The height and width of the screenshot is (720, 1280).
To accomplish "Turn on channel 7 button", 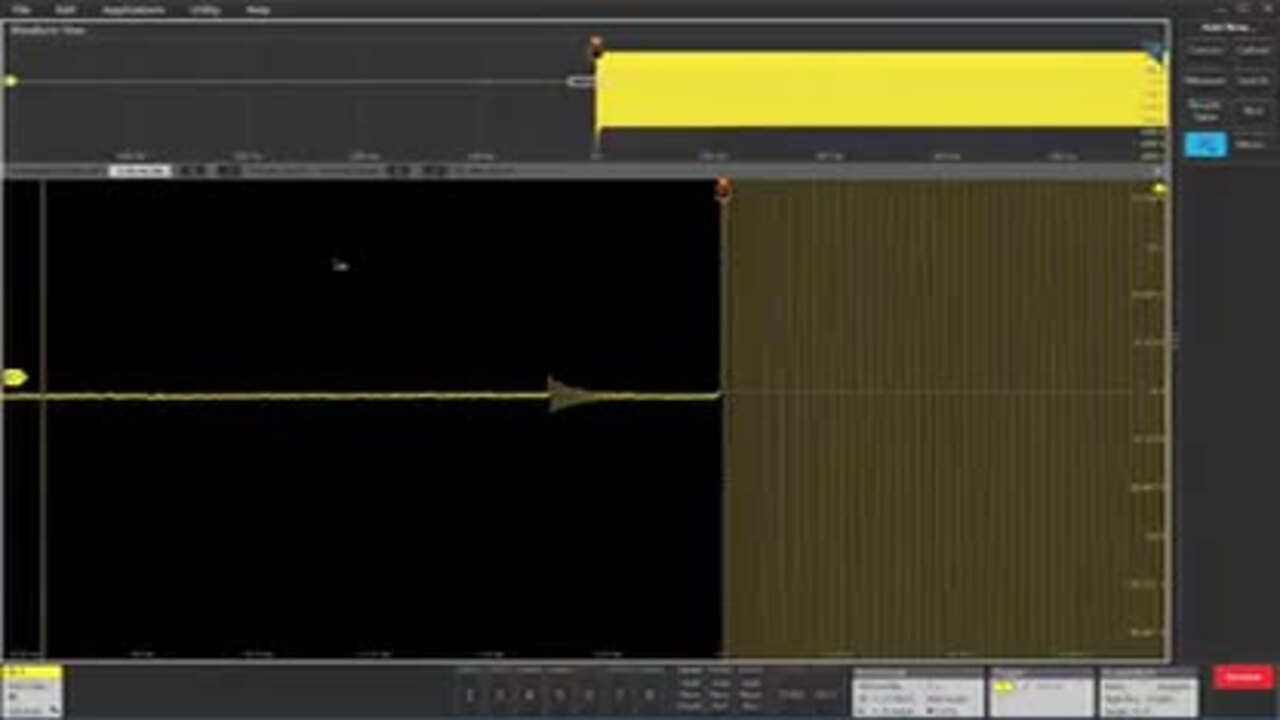I will (620, 695).
